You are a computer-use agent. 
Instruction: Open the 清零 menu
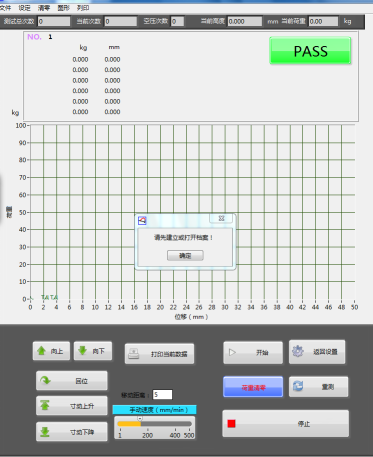(44, 8)
